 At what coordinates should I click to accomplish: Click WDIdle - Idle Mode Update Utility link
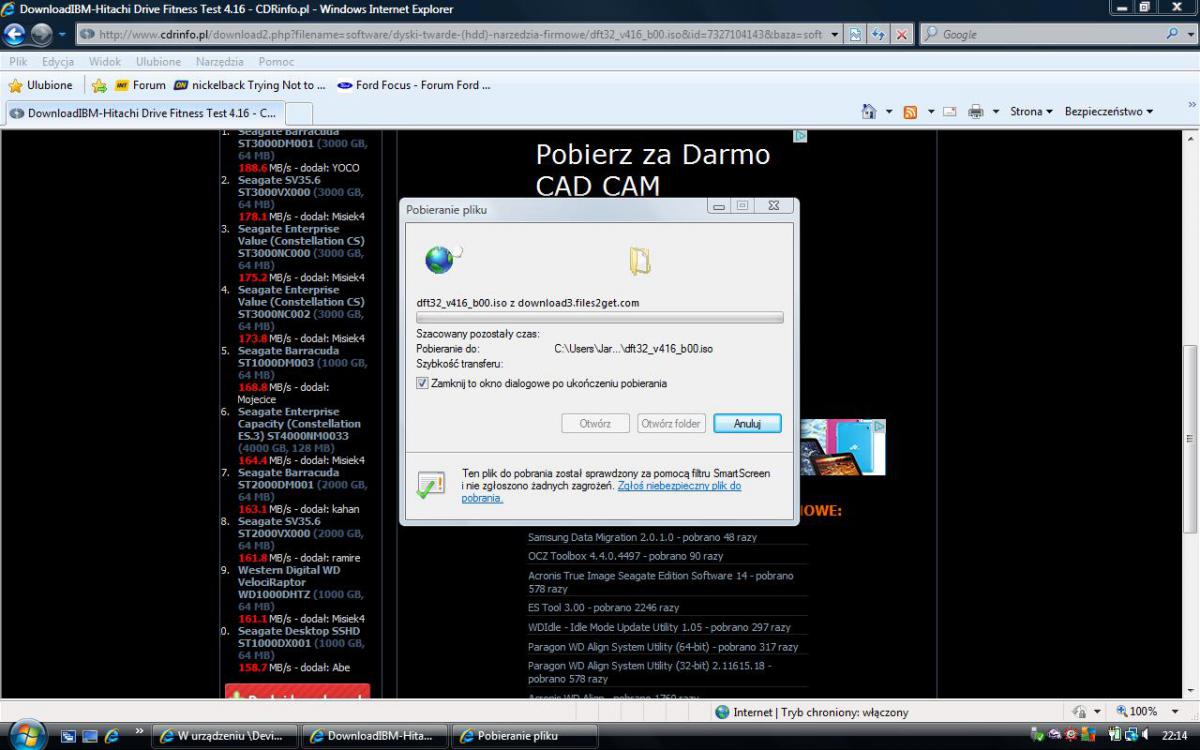coord(659,627)
